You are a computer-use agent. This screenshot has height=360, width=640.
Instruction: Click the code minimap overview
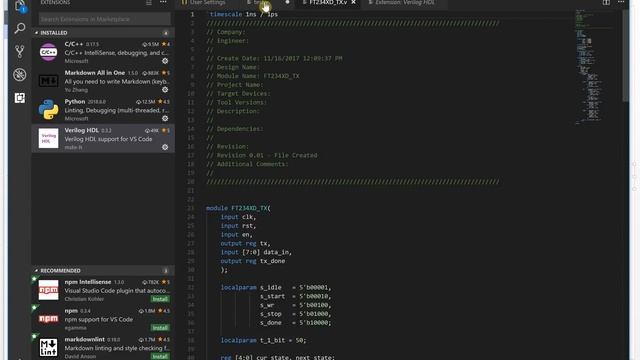(x=594, y=67)
